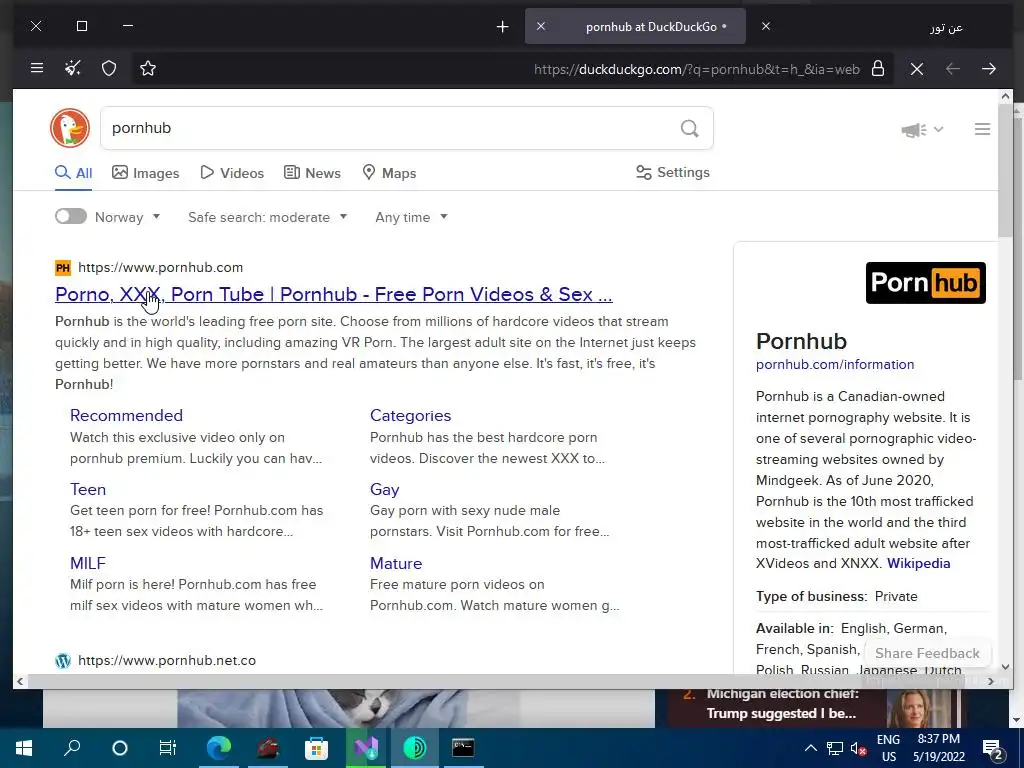
Task: Click the info panel logo image
Action: point(925,283)
